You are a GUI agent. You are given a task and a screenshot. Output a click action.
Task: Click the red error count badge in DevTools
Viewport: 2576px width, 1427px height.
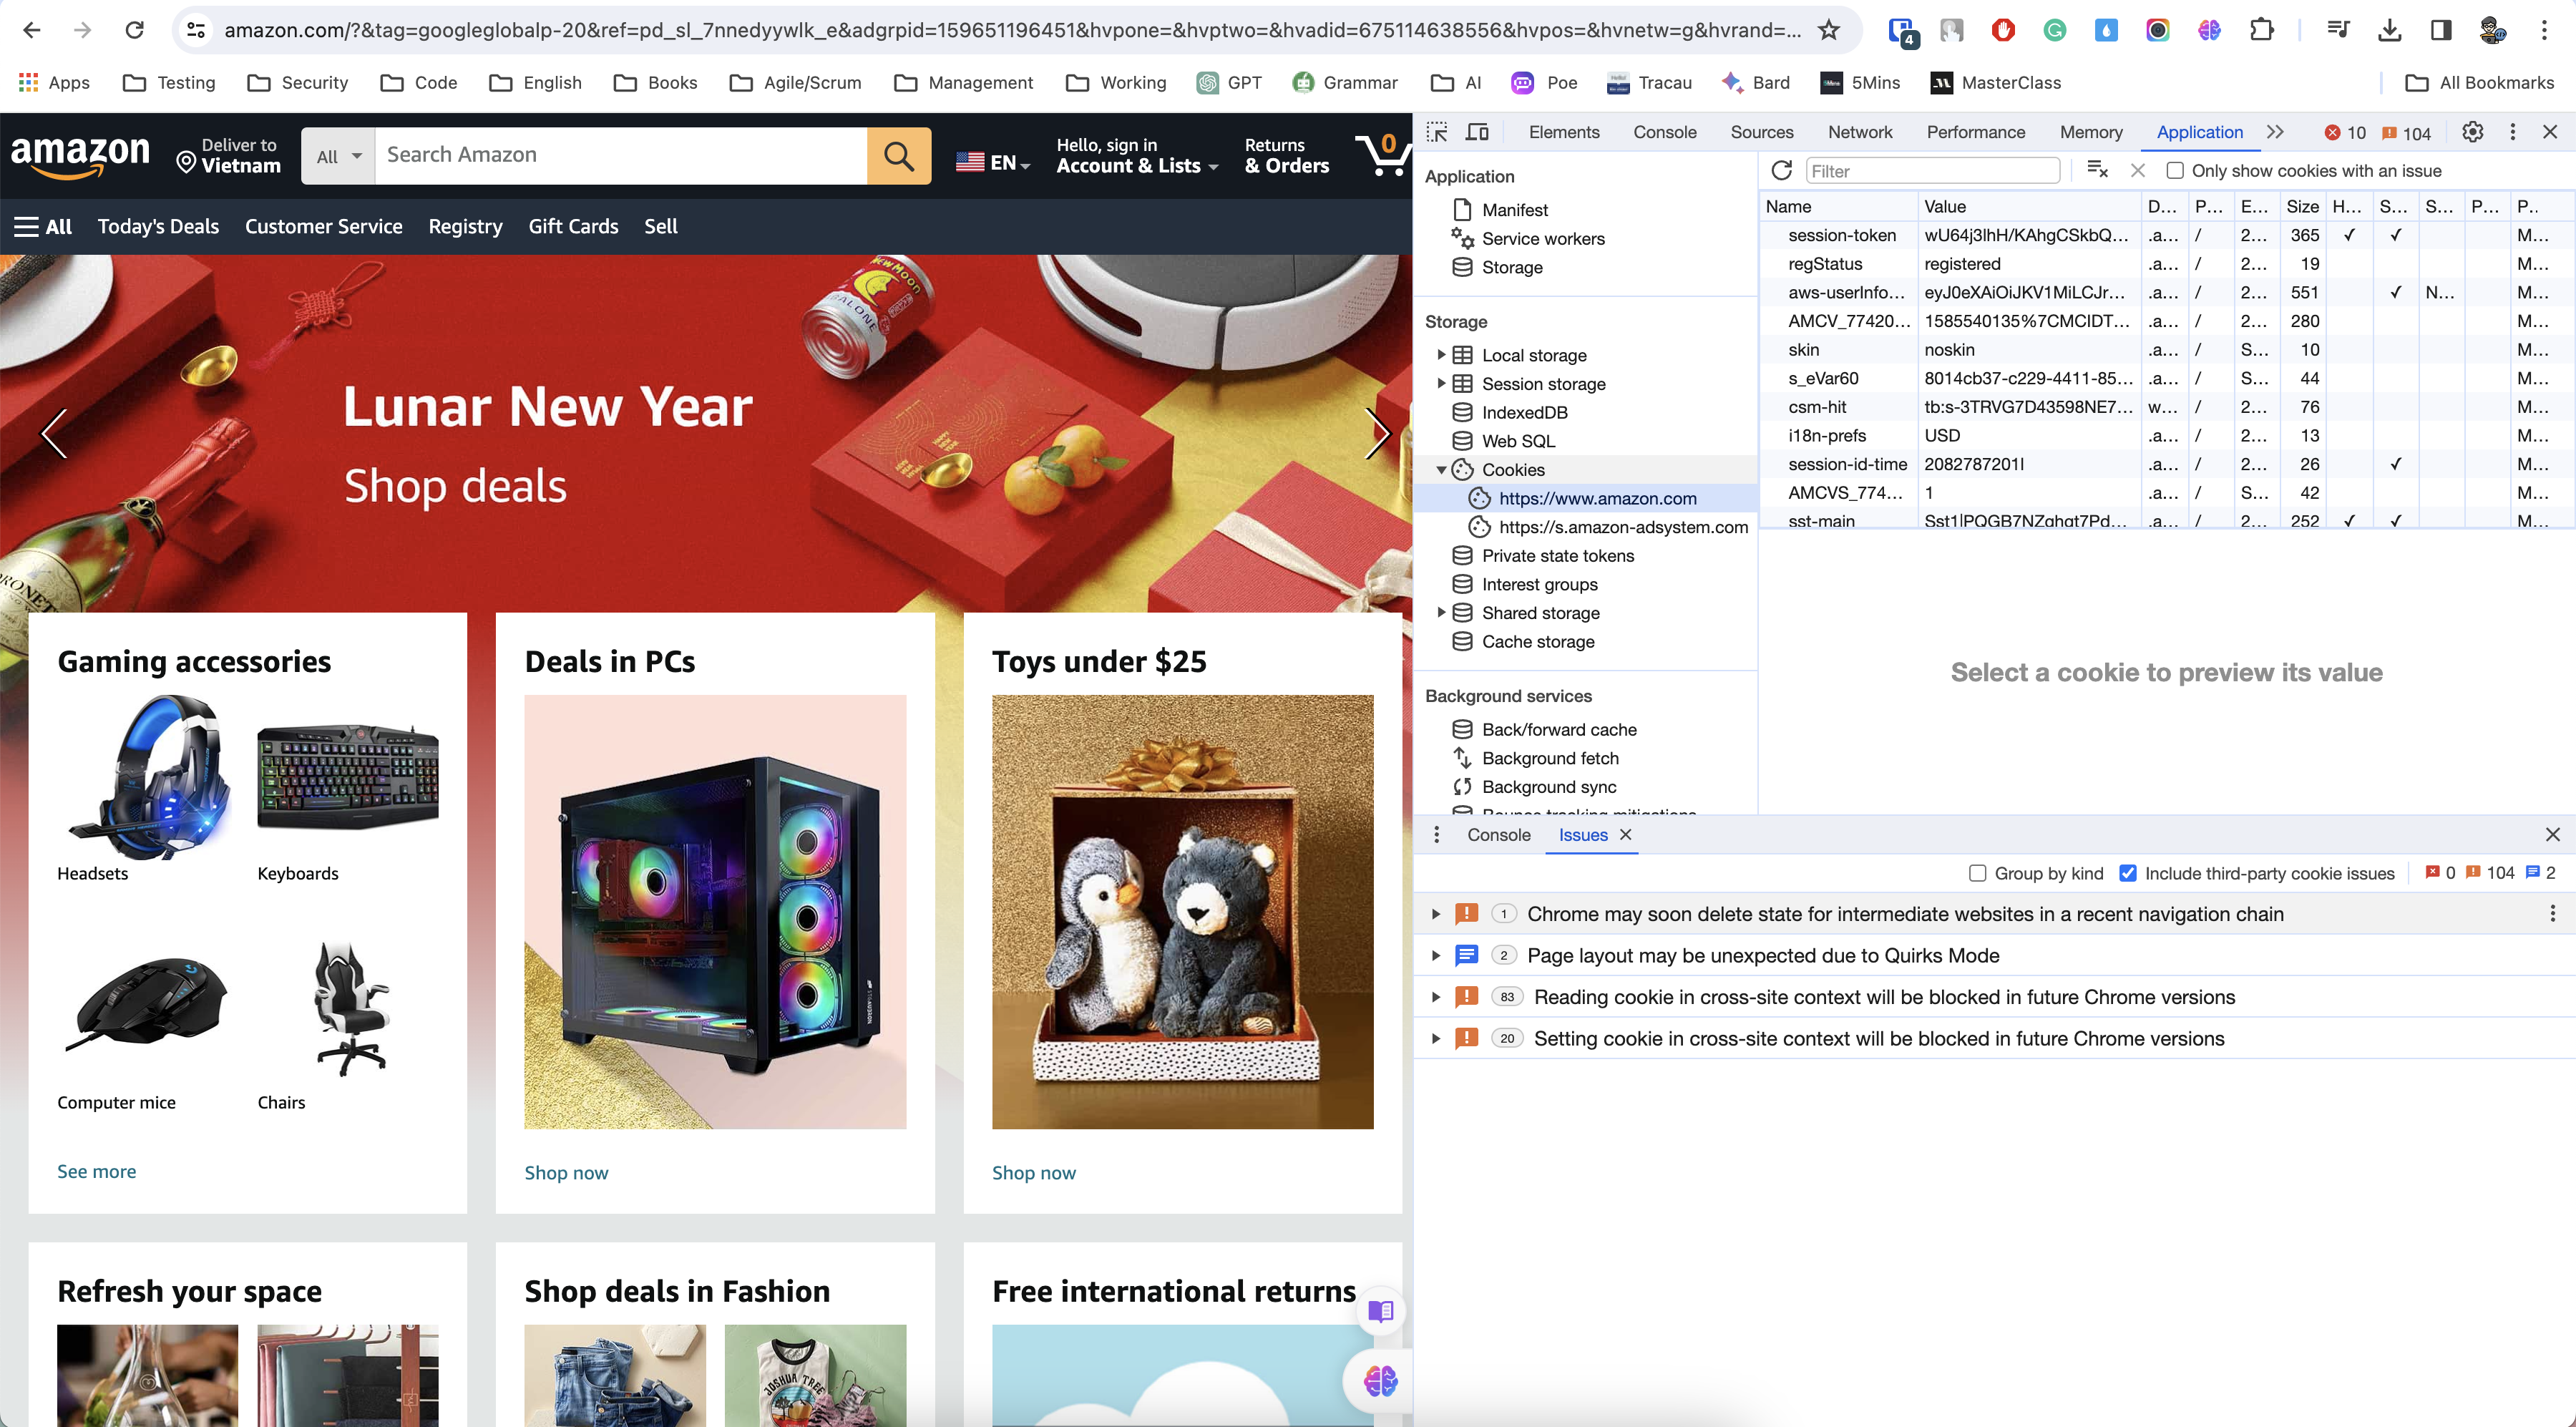click(2345, 133)
